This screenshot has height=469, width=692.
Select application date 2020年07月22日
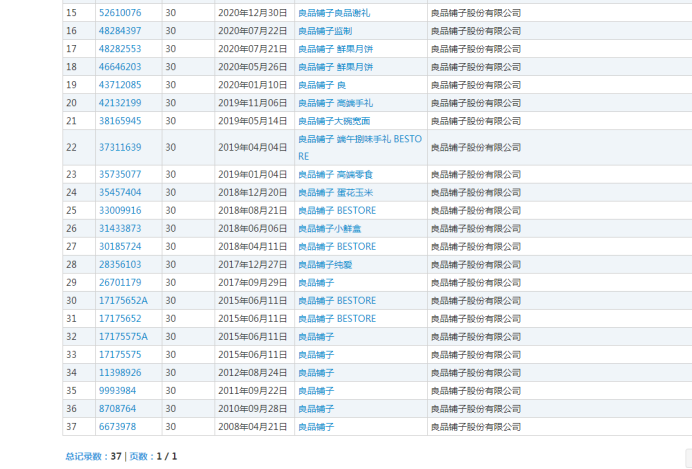click(x=252, y=31)
